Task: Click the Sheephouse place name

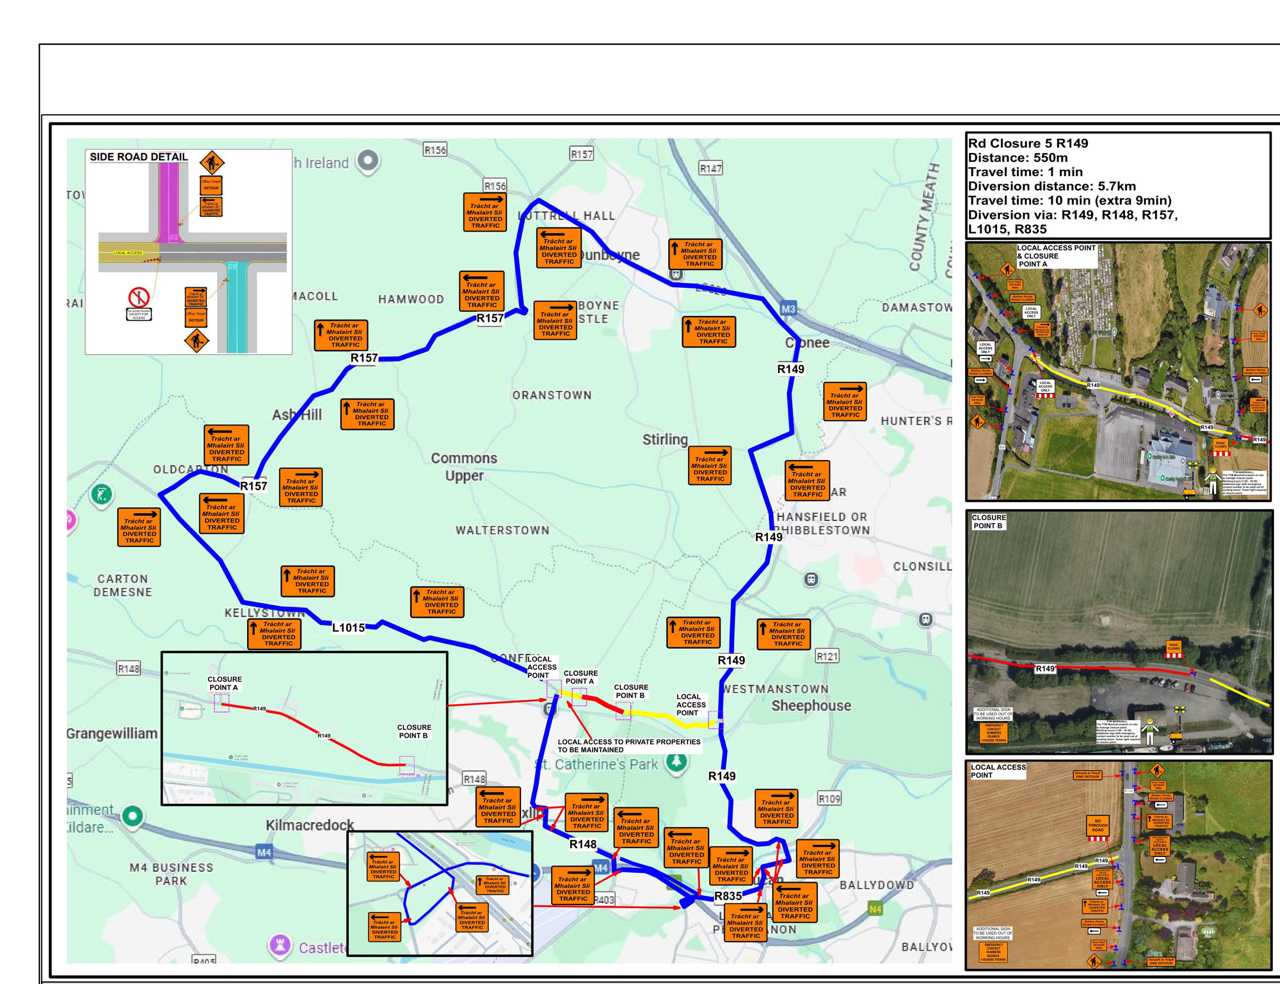Action: tap(811, 706)
